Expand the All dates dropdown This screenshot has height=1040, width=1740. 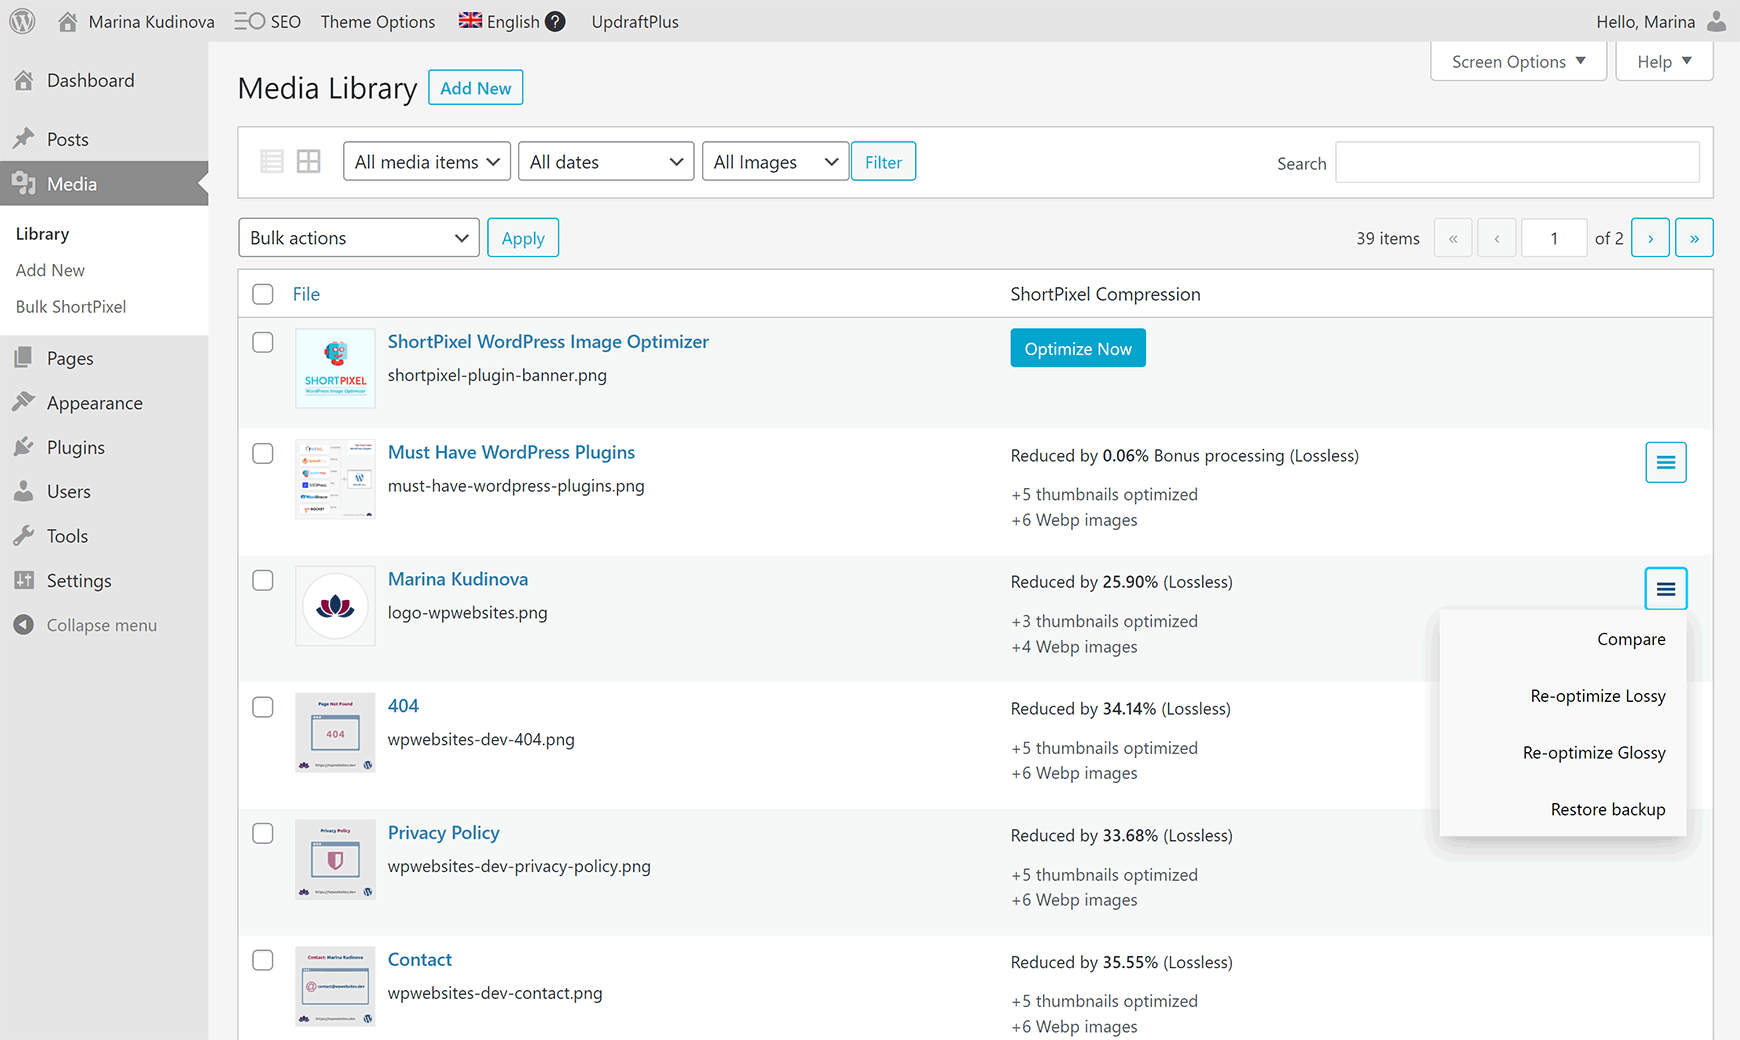606,161
